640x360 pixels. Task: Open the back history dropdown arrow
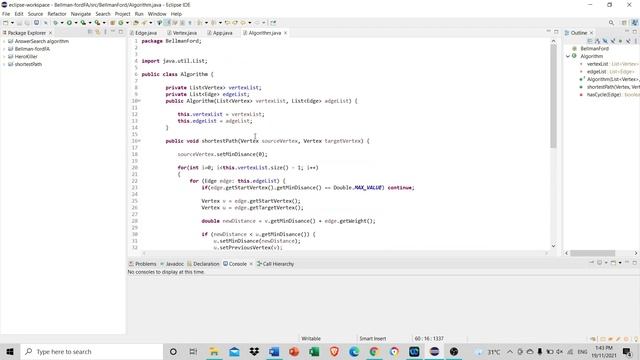(250, 23)
